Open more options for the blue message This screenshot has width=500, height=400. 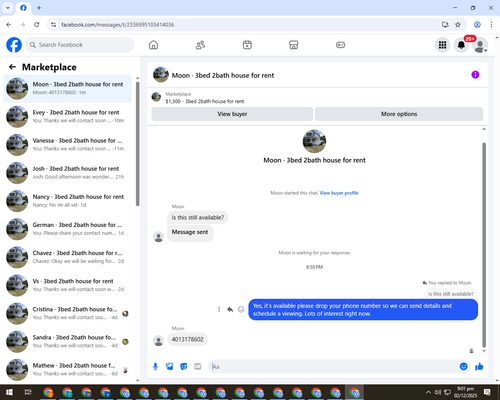click(x=219, y=309)
